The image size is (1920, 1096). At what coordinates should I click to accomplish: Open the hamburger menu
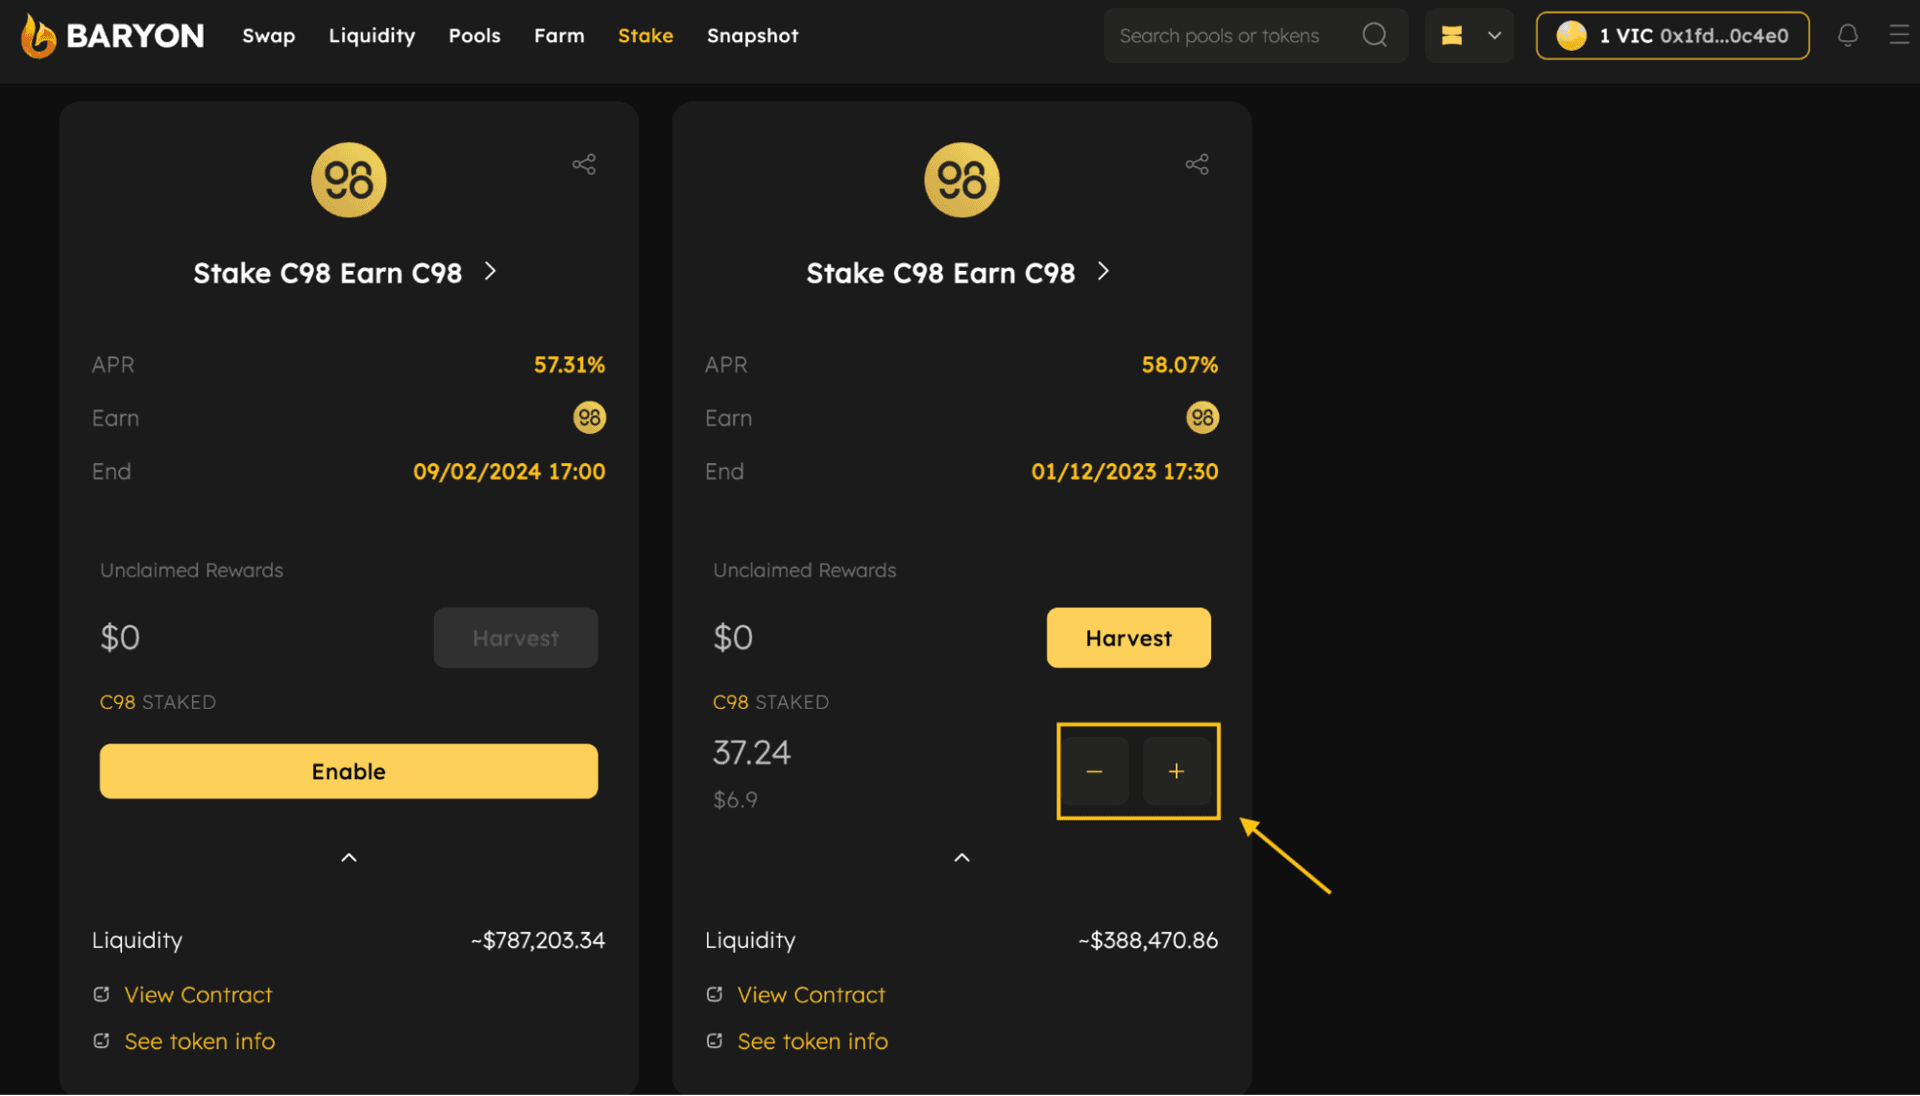(1899, 35)
